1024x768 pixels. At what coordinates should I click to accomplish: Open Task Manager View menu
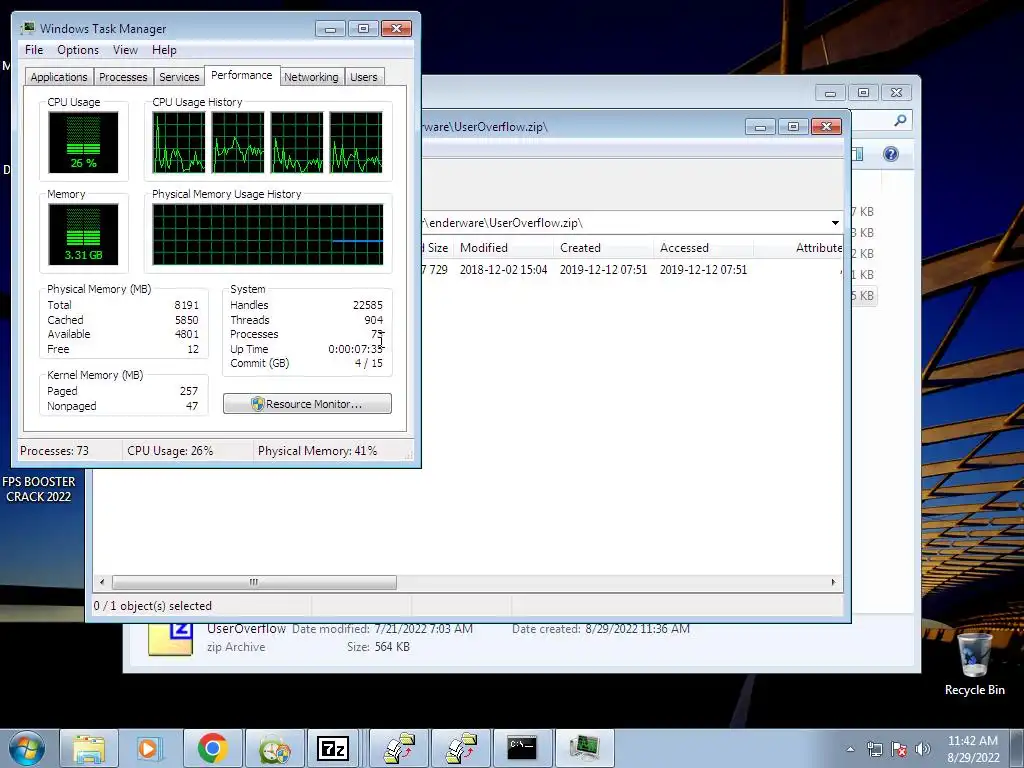pos(125,50)
